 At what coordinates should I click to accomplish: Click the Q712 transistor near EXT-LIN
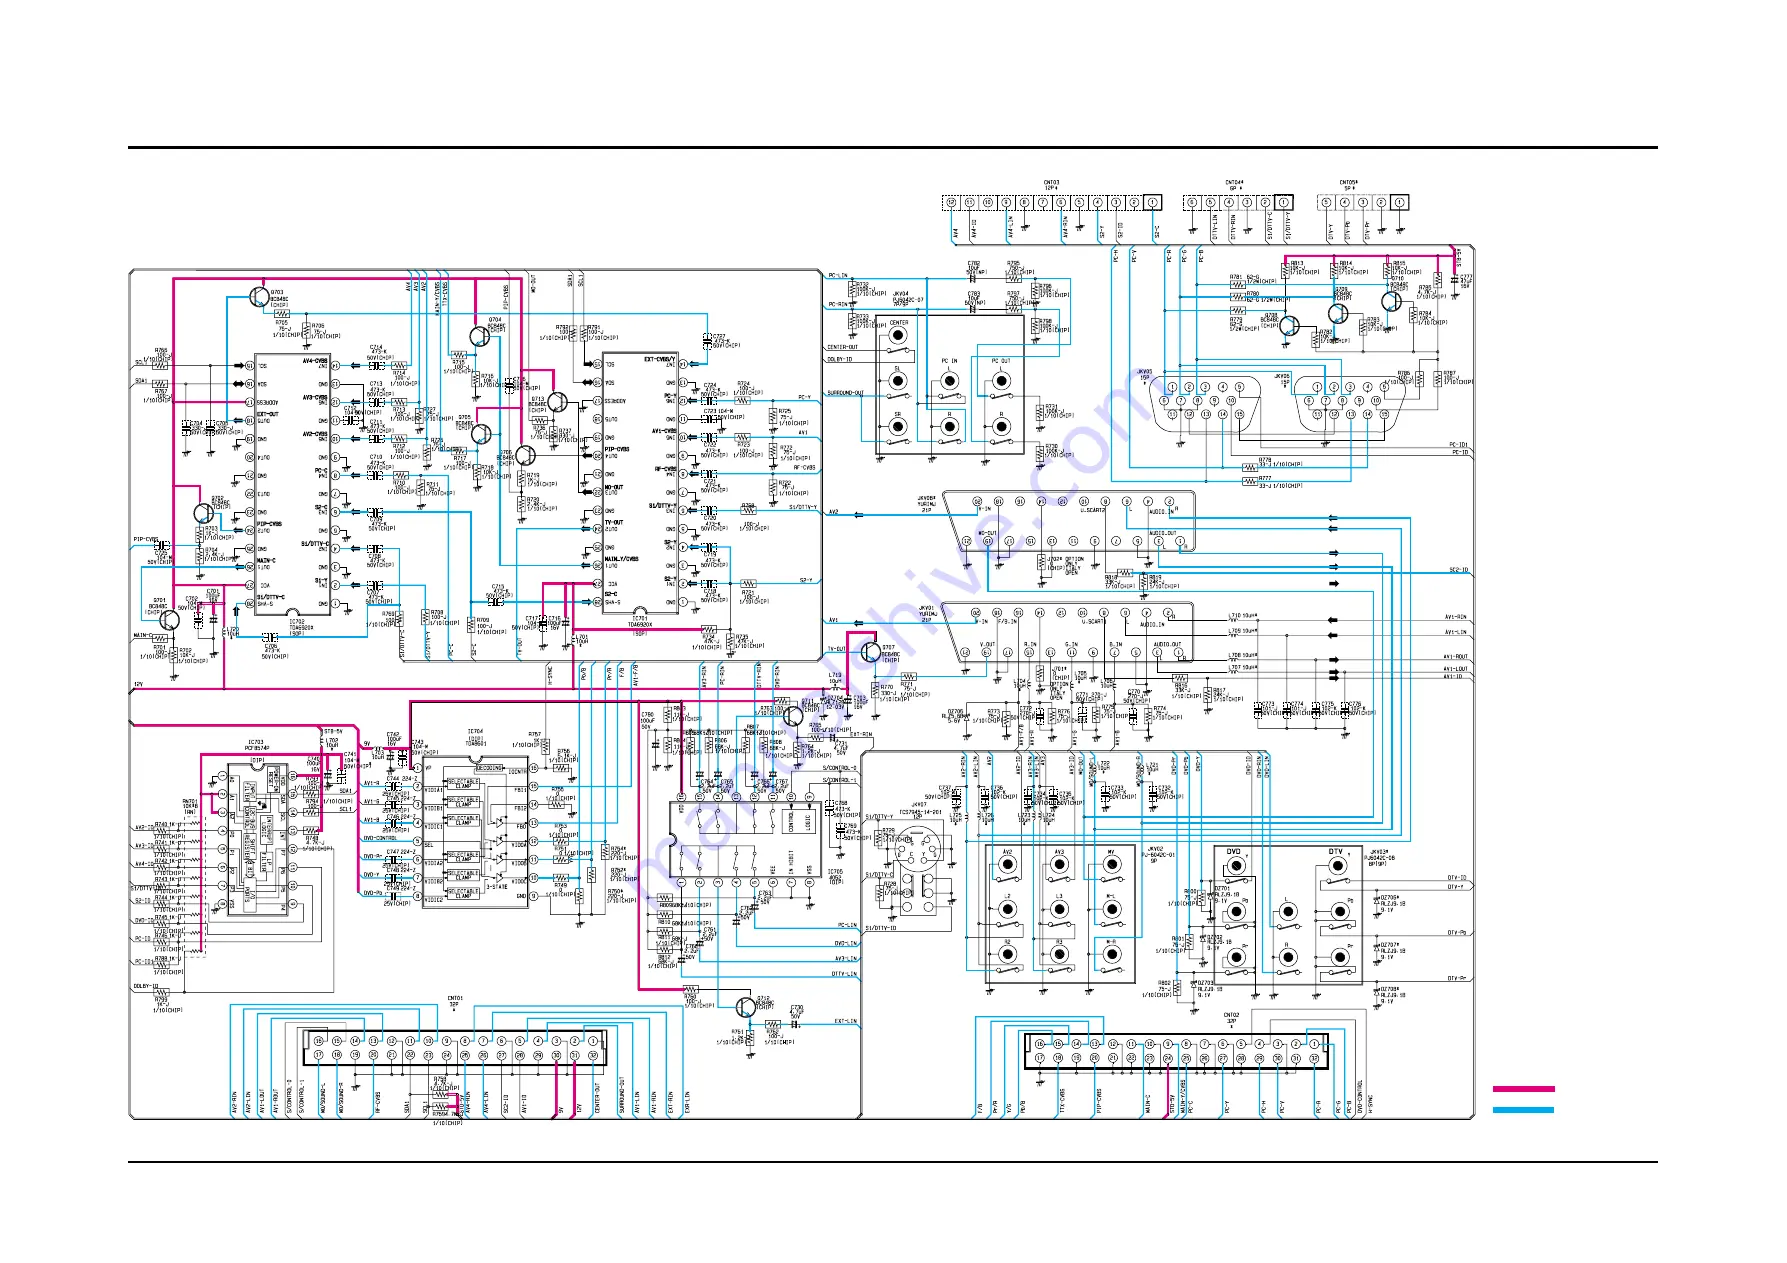tap(745, 1006)
